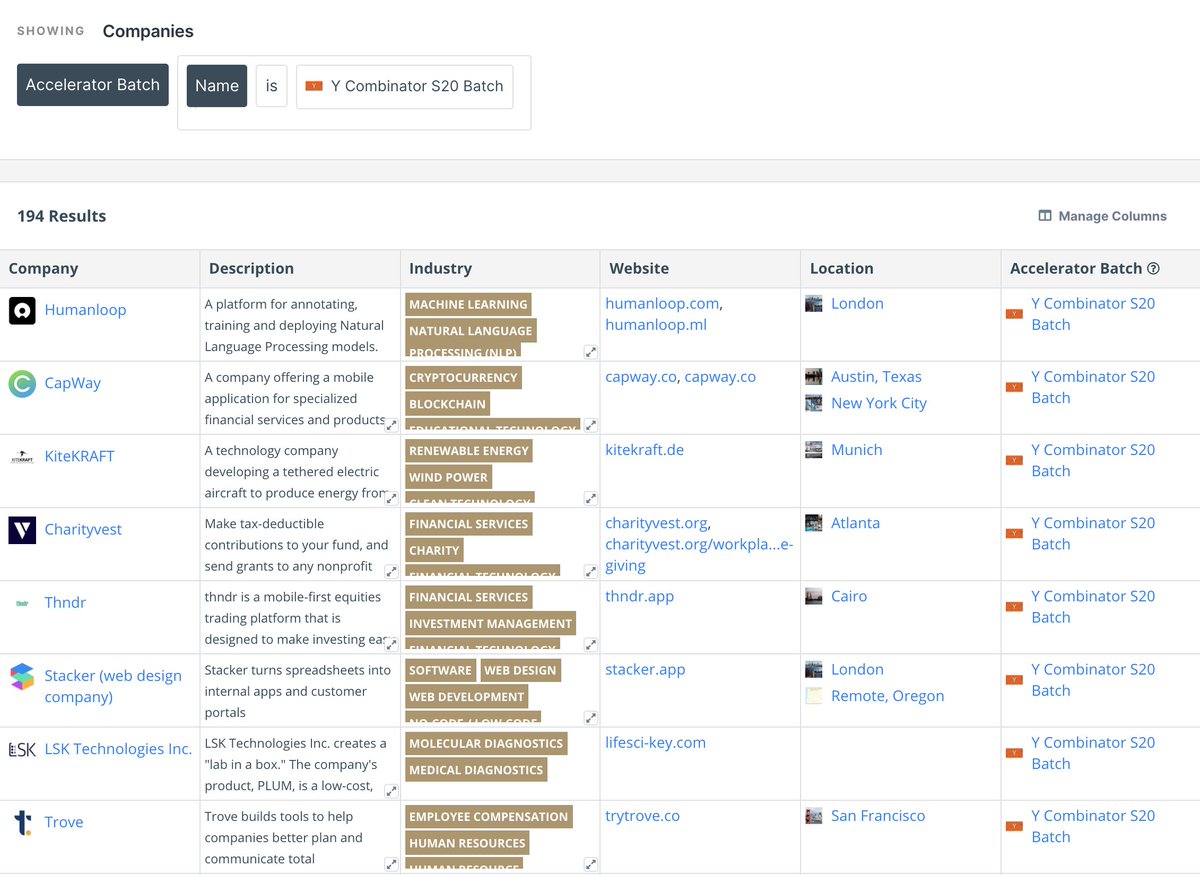Screen dimensions: 1200x875
Task: Click the Thndr logo icon
Action: (22, 603)
